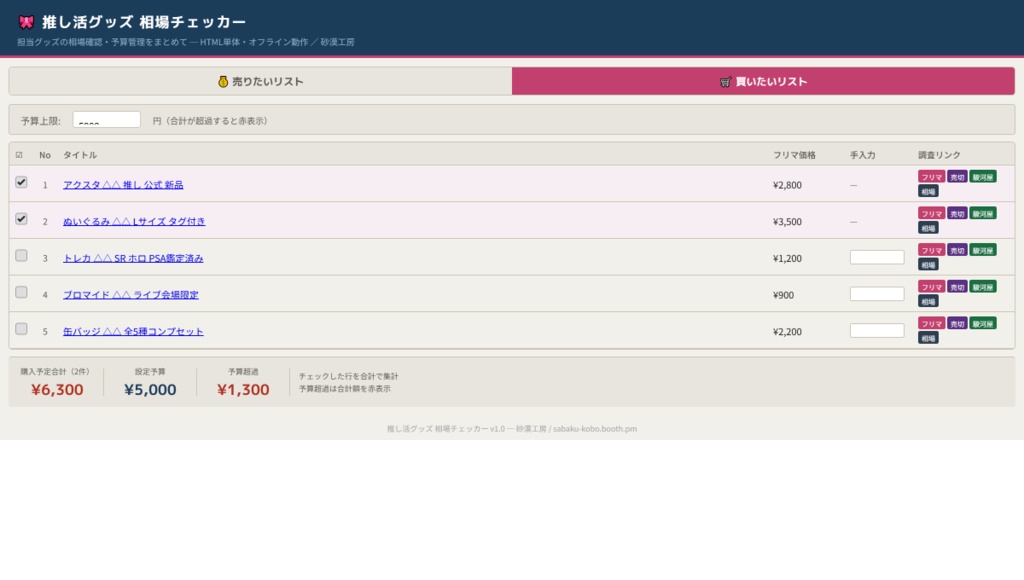Click the footer text with sabaku-kobo.booth.pm

point(511,428)
